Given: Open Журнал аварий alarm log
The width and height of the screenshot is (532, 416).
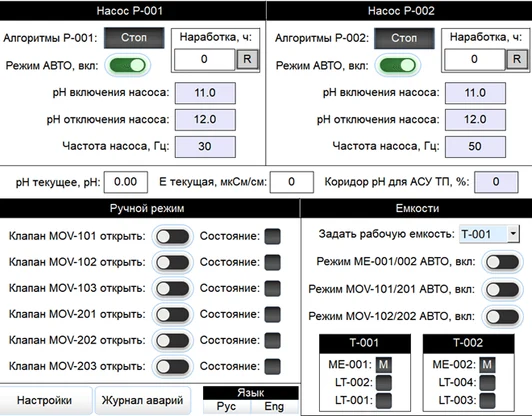Looking at the screenshot, I should pos(142,400).
